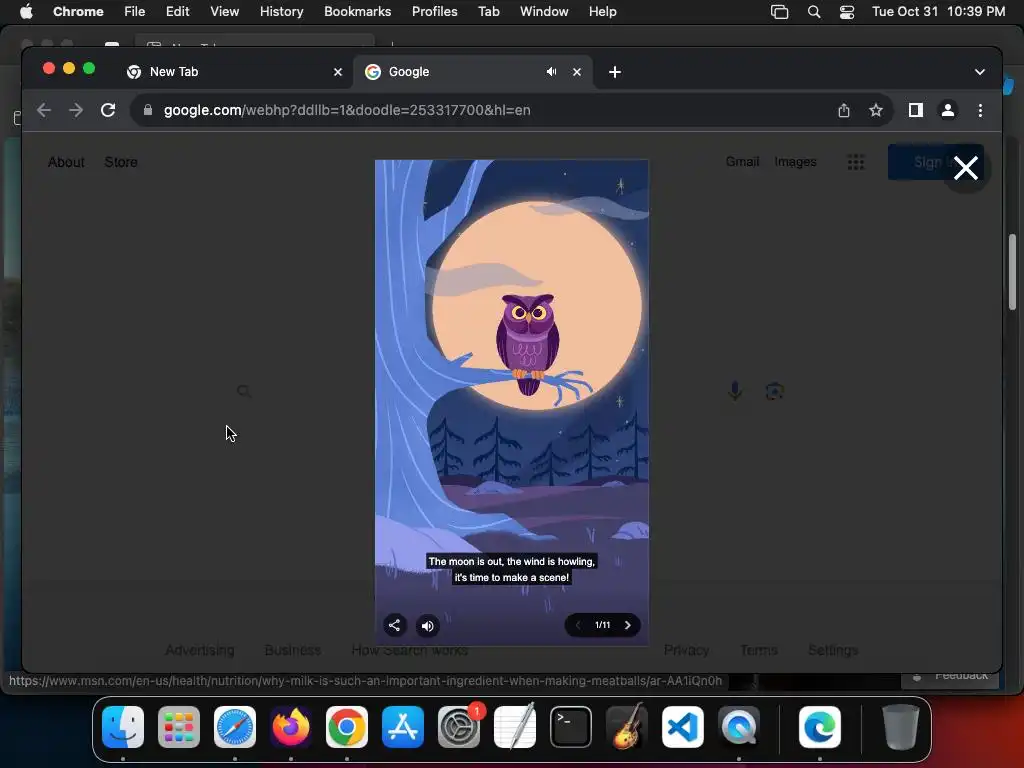
Task: Open the Advertising footer link
Action: coord(200,650)
